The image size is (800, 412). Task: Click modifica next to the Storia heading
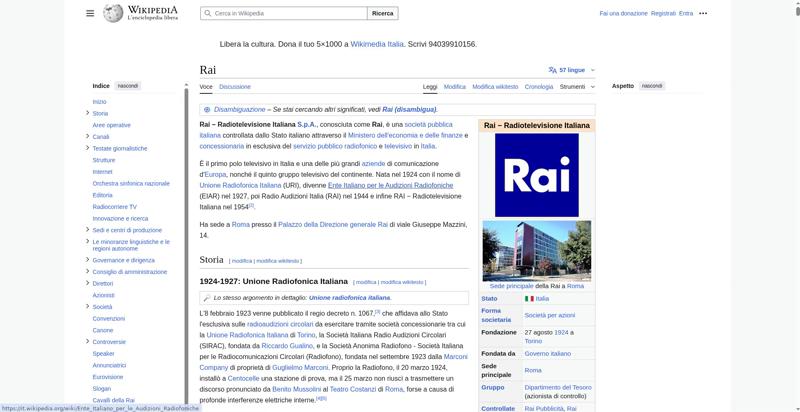[242, 261]
